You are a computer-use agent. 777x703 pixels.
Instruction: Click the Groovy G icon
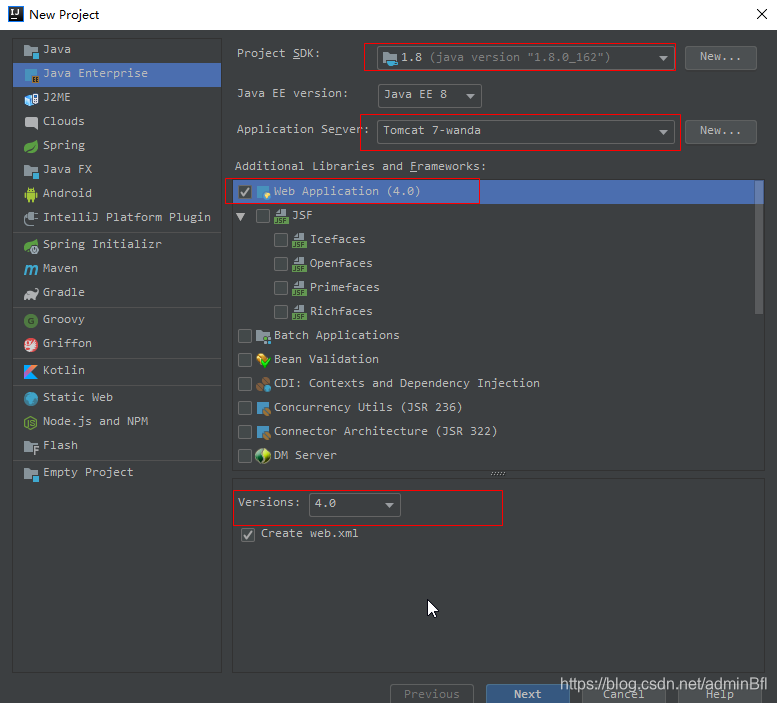click(x=31, y=321)
